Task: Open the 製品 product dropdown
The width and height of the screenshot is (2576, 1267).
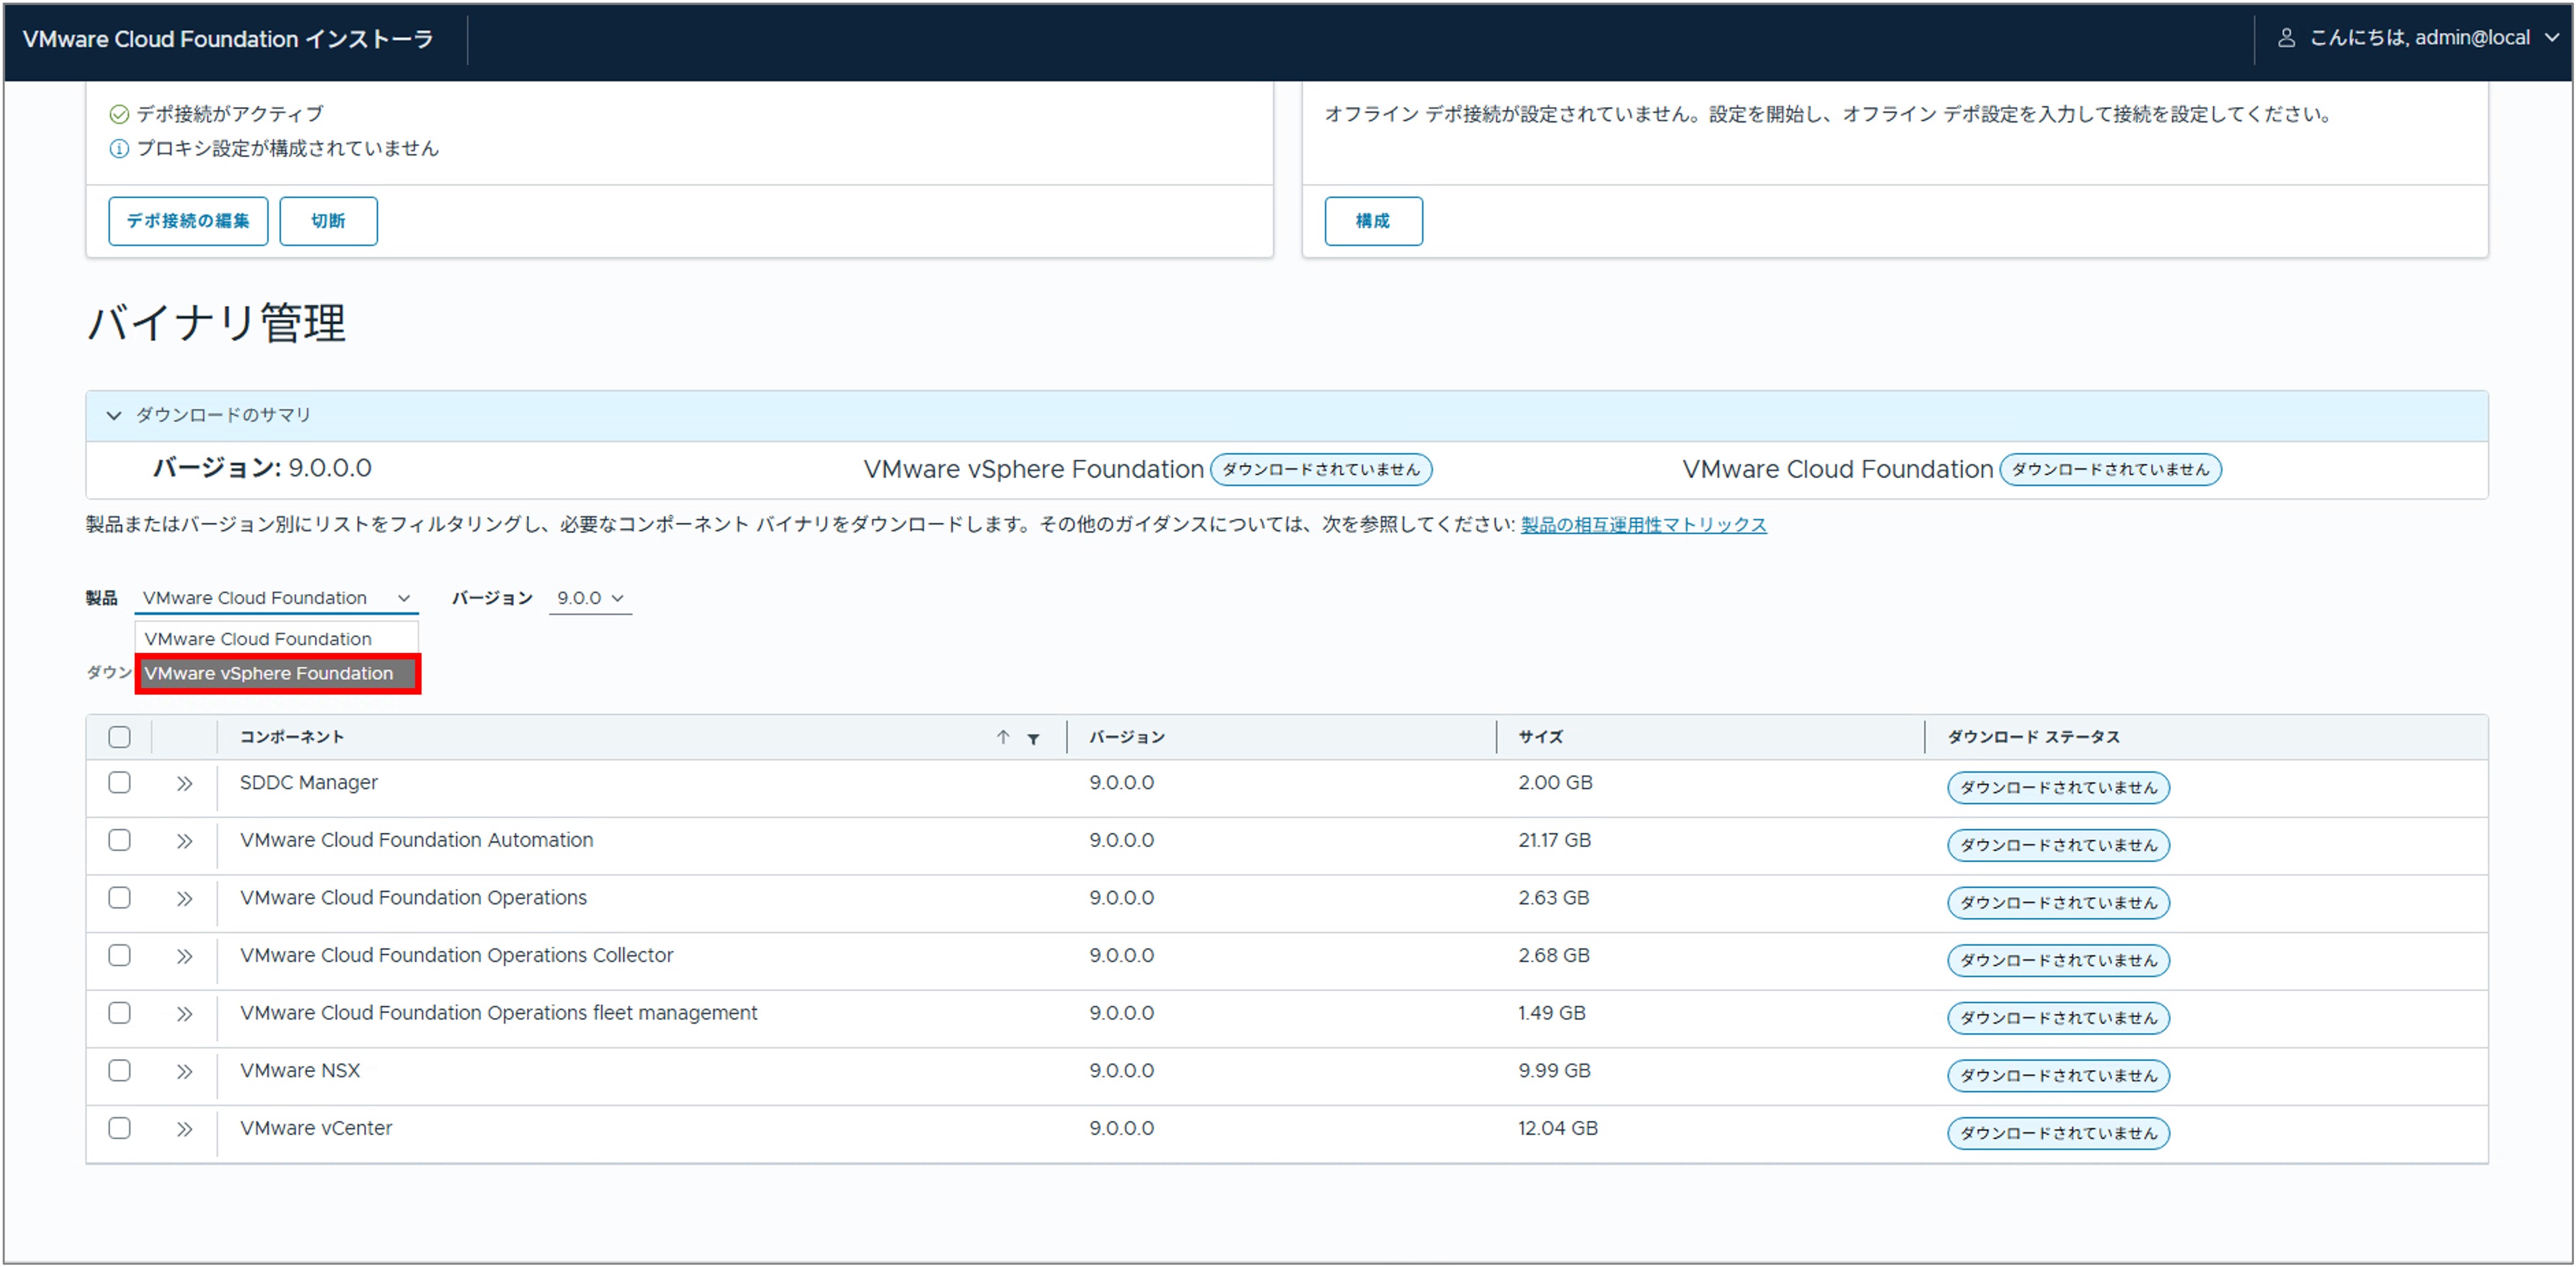Action: tap(276, 598)
